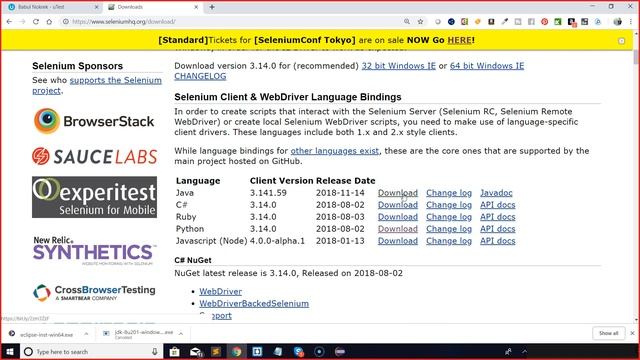Screen dimensions: 640x360
Task: Click the HERE link in the yellow banner
Action: click(x=460, y=40)
